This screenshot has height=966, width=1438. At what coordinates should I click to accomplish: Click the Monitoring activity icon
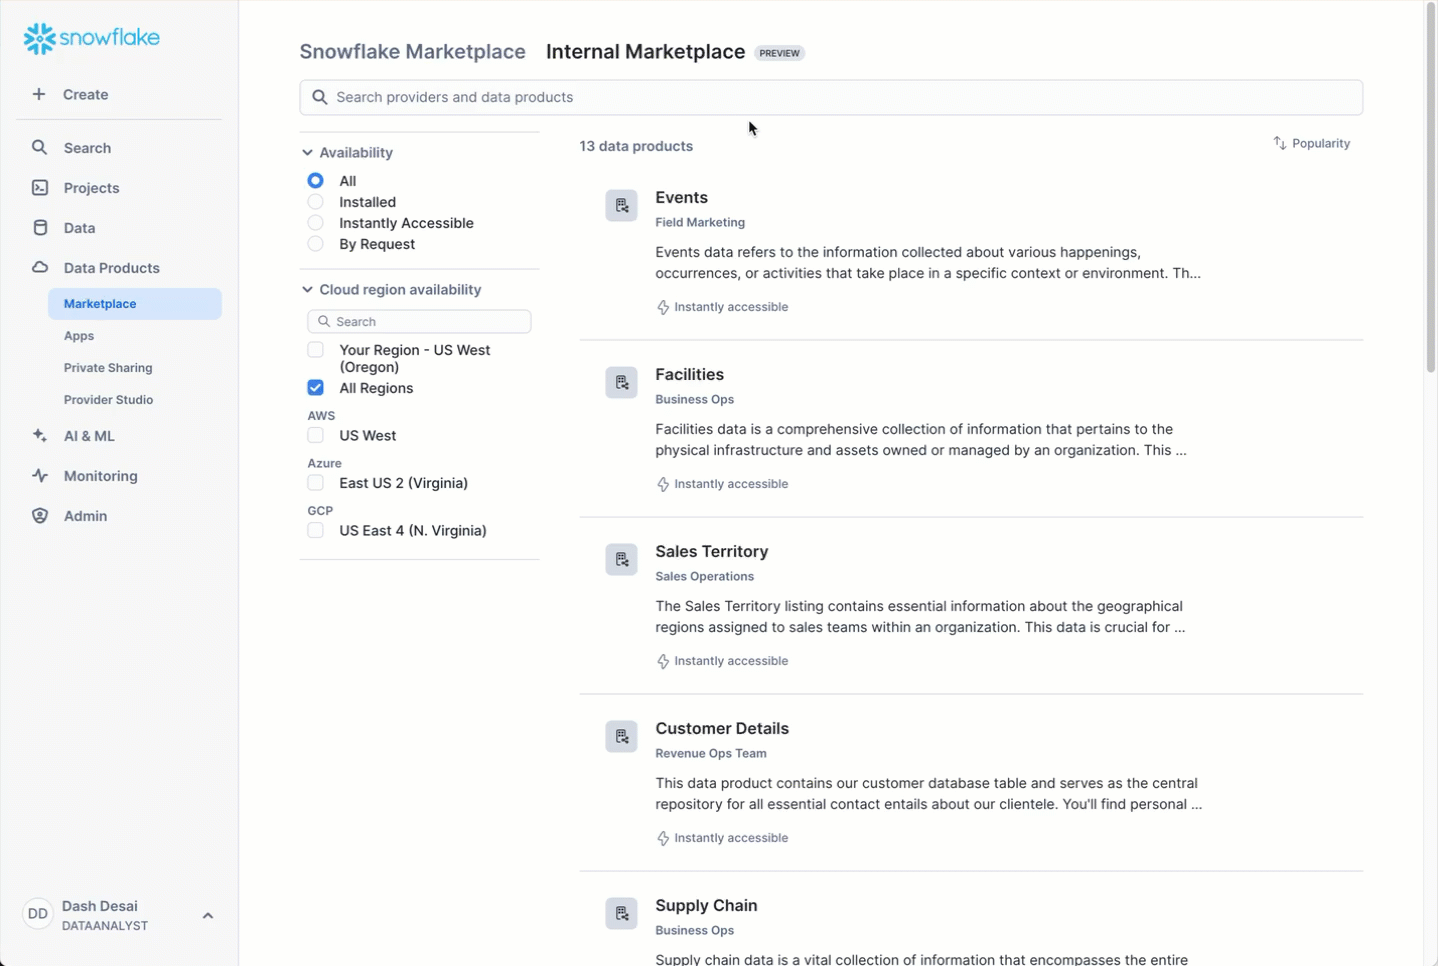coord(39,476)
